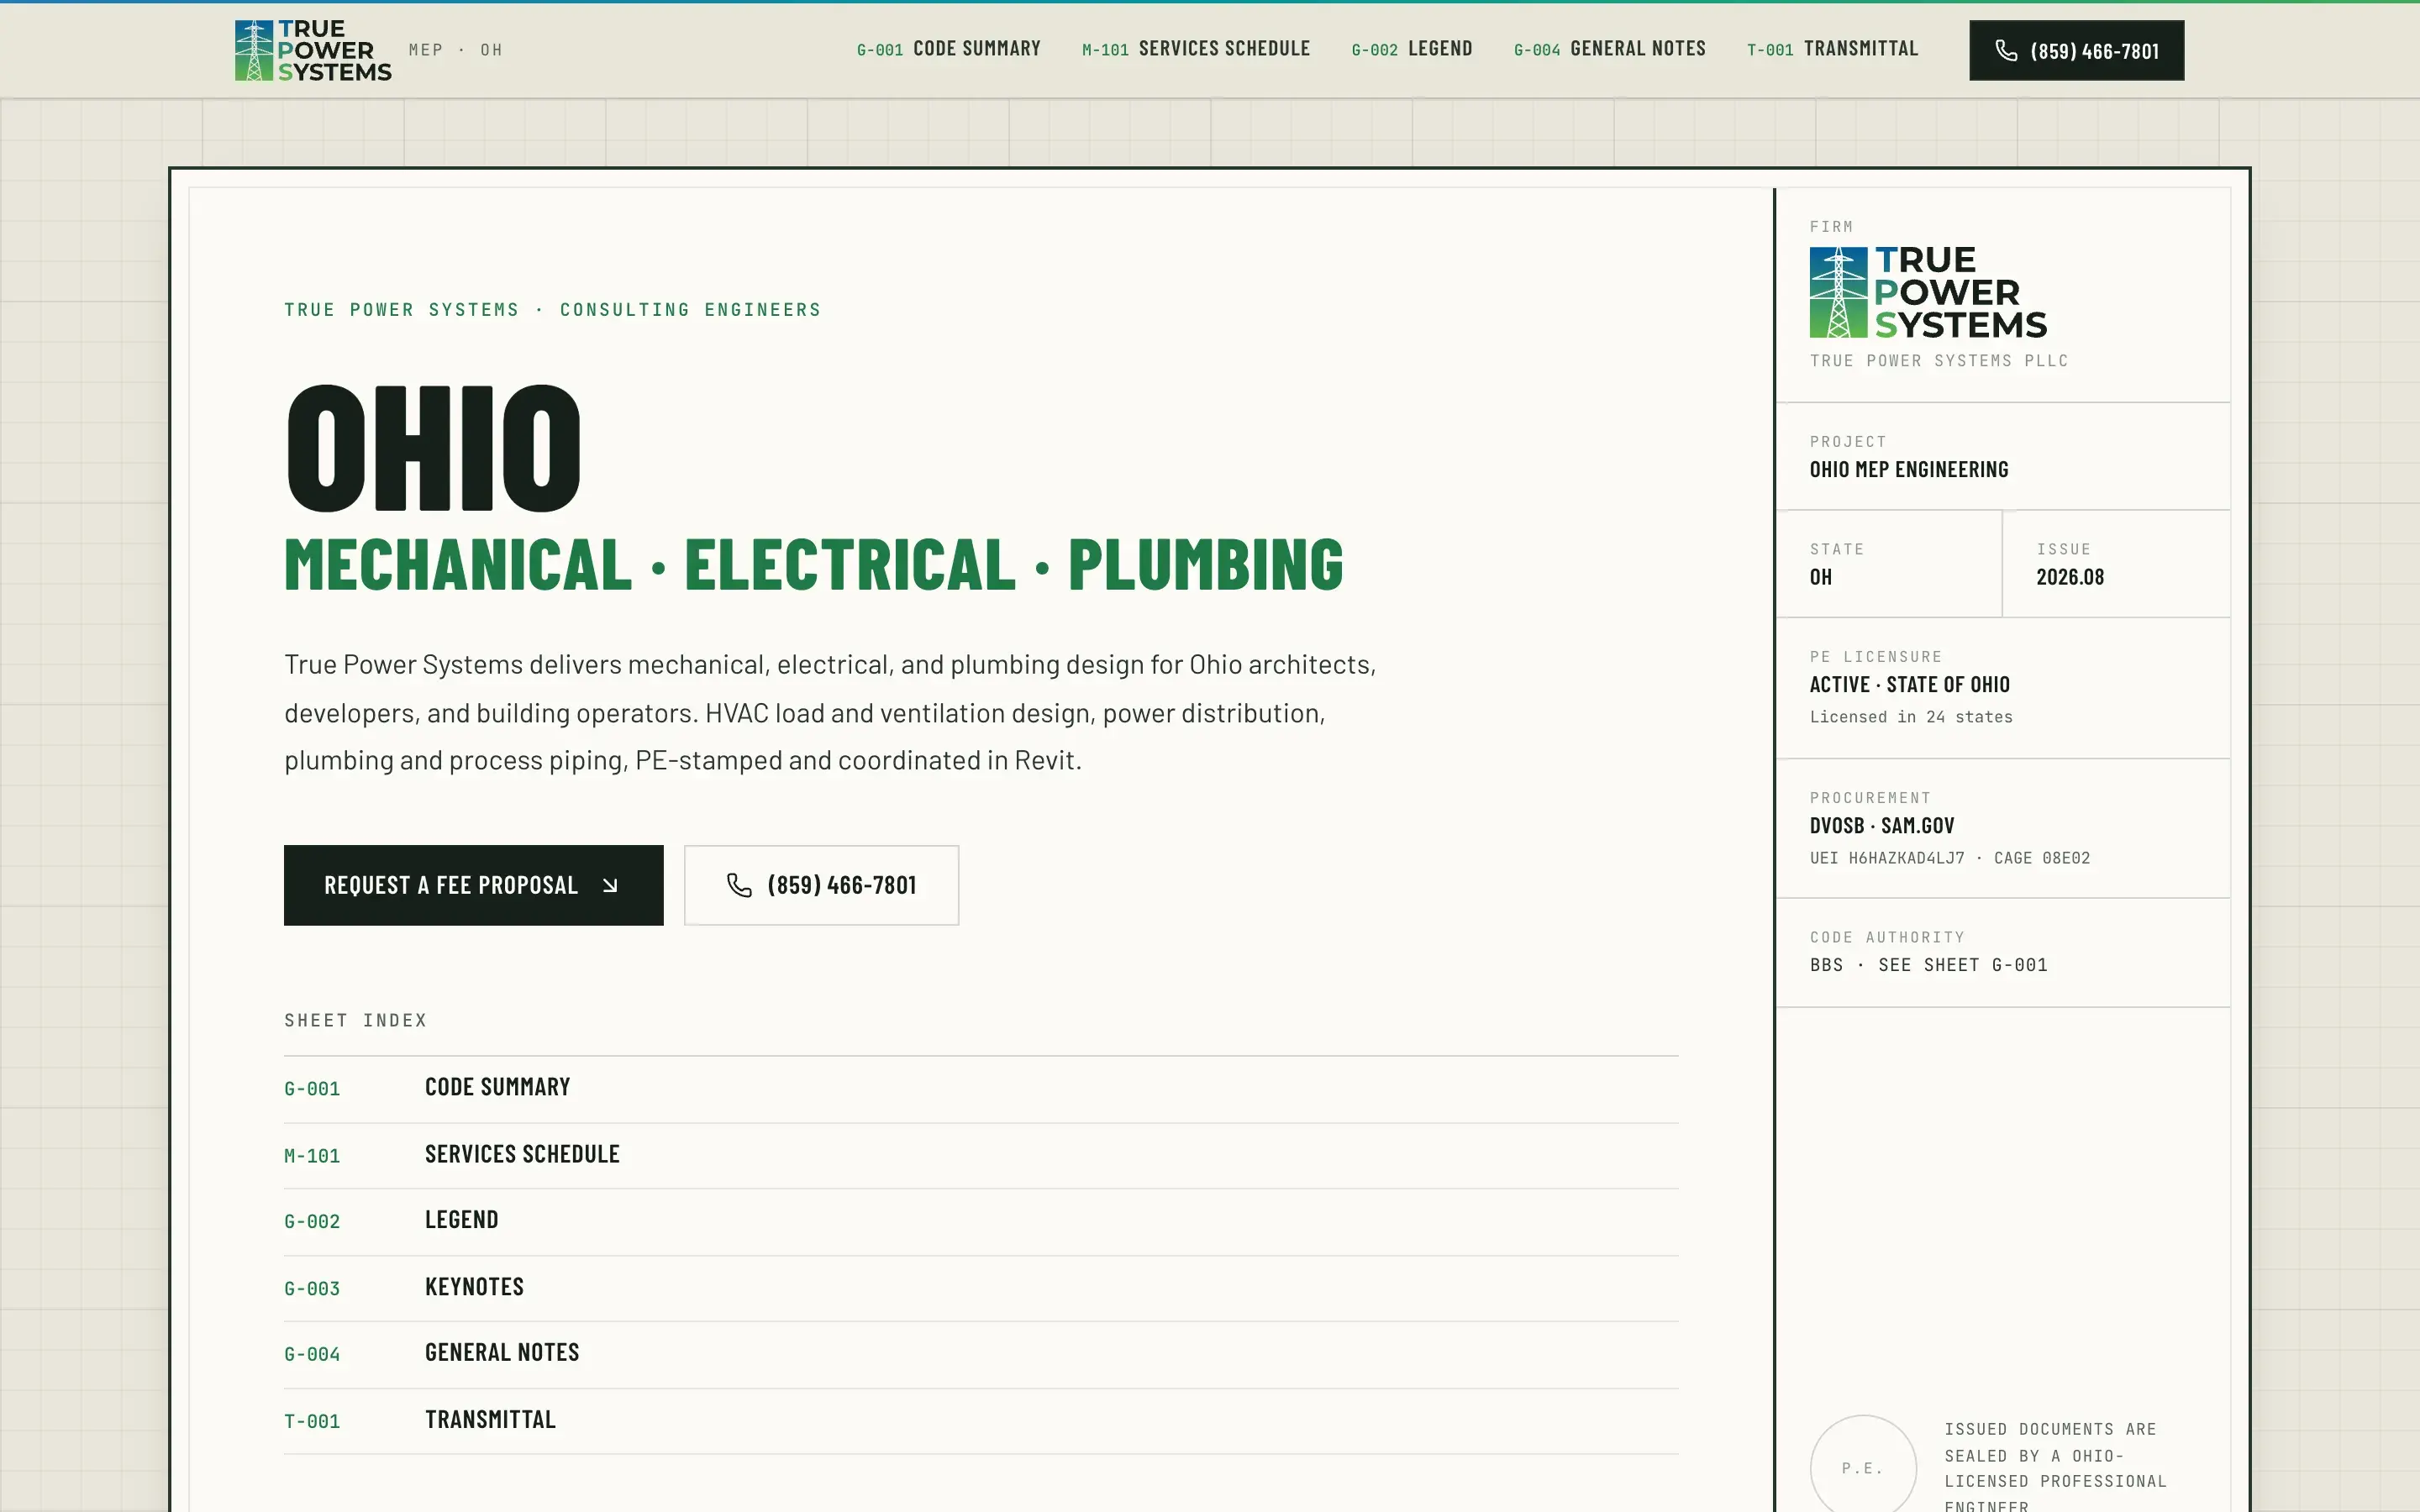Open the G-001 Code Summary nav item

[948, 49]
